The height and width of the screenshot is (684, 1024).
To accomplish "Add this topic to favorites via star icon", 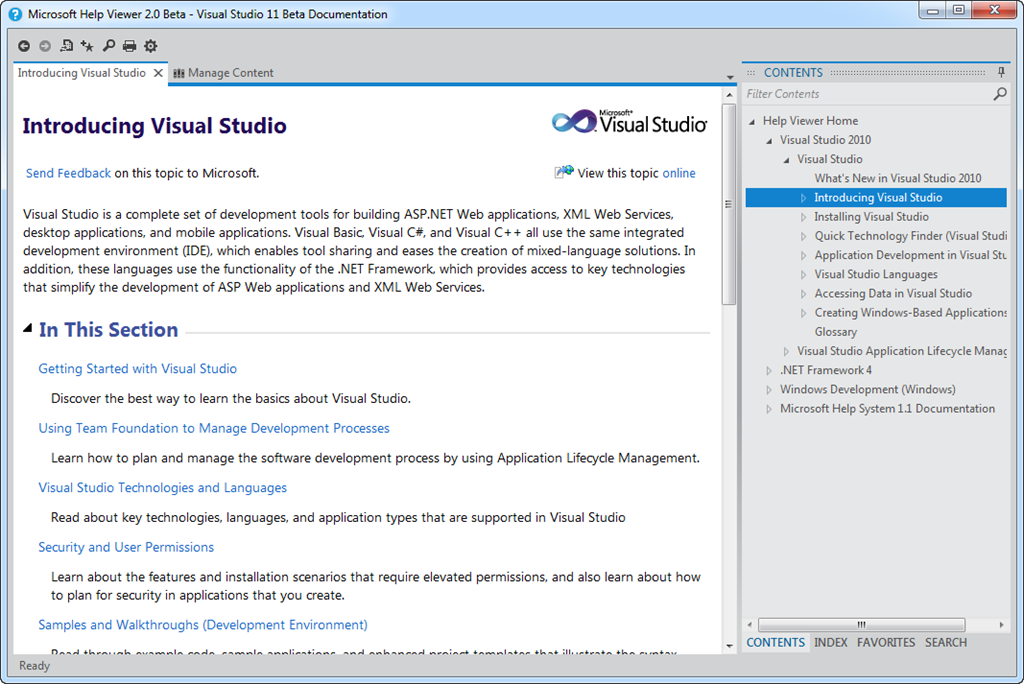I will pyautogui.click(x=87, y=46).
